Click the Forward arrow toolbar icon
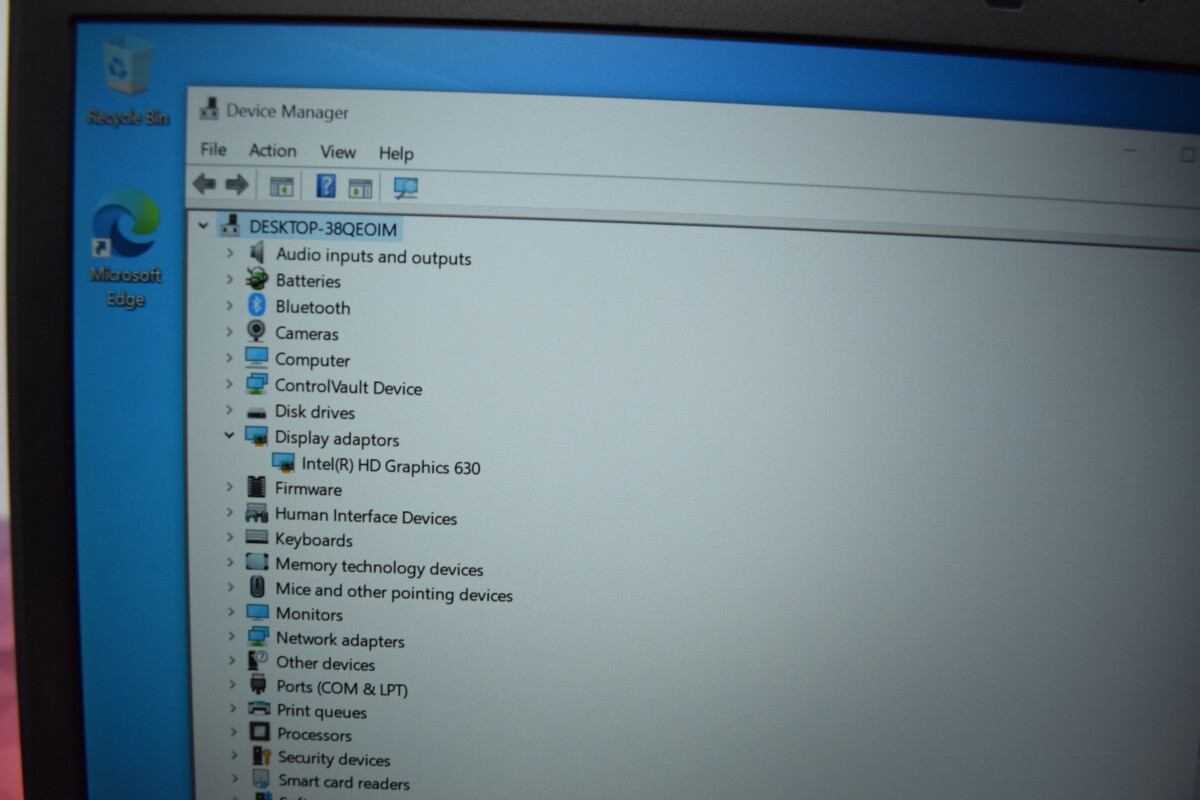 [x=237, y=185]
